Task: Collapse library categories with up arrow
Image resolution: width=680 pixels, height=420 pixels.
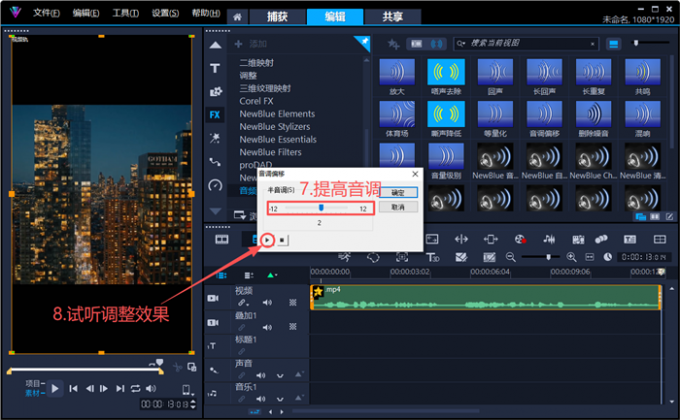Action: coord(215,45)
